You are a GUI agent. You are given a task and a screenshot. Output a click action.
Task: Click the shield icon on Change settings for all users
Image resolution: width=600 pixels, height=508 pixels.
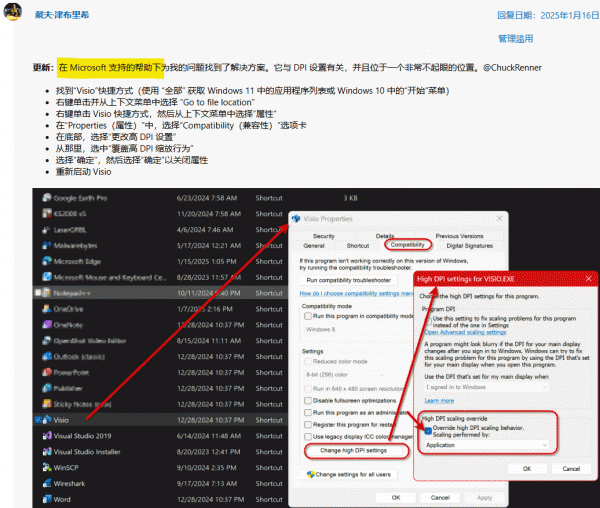click(311, 474)
